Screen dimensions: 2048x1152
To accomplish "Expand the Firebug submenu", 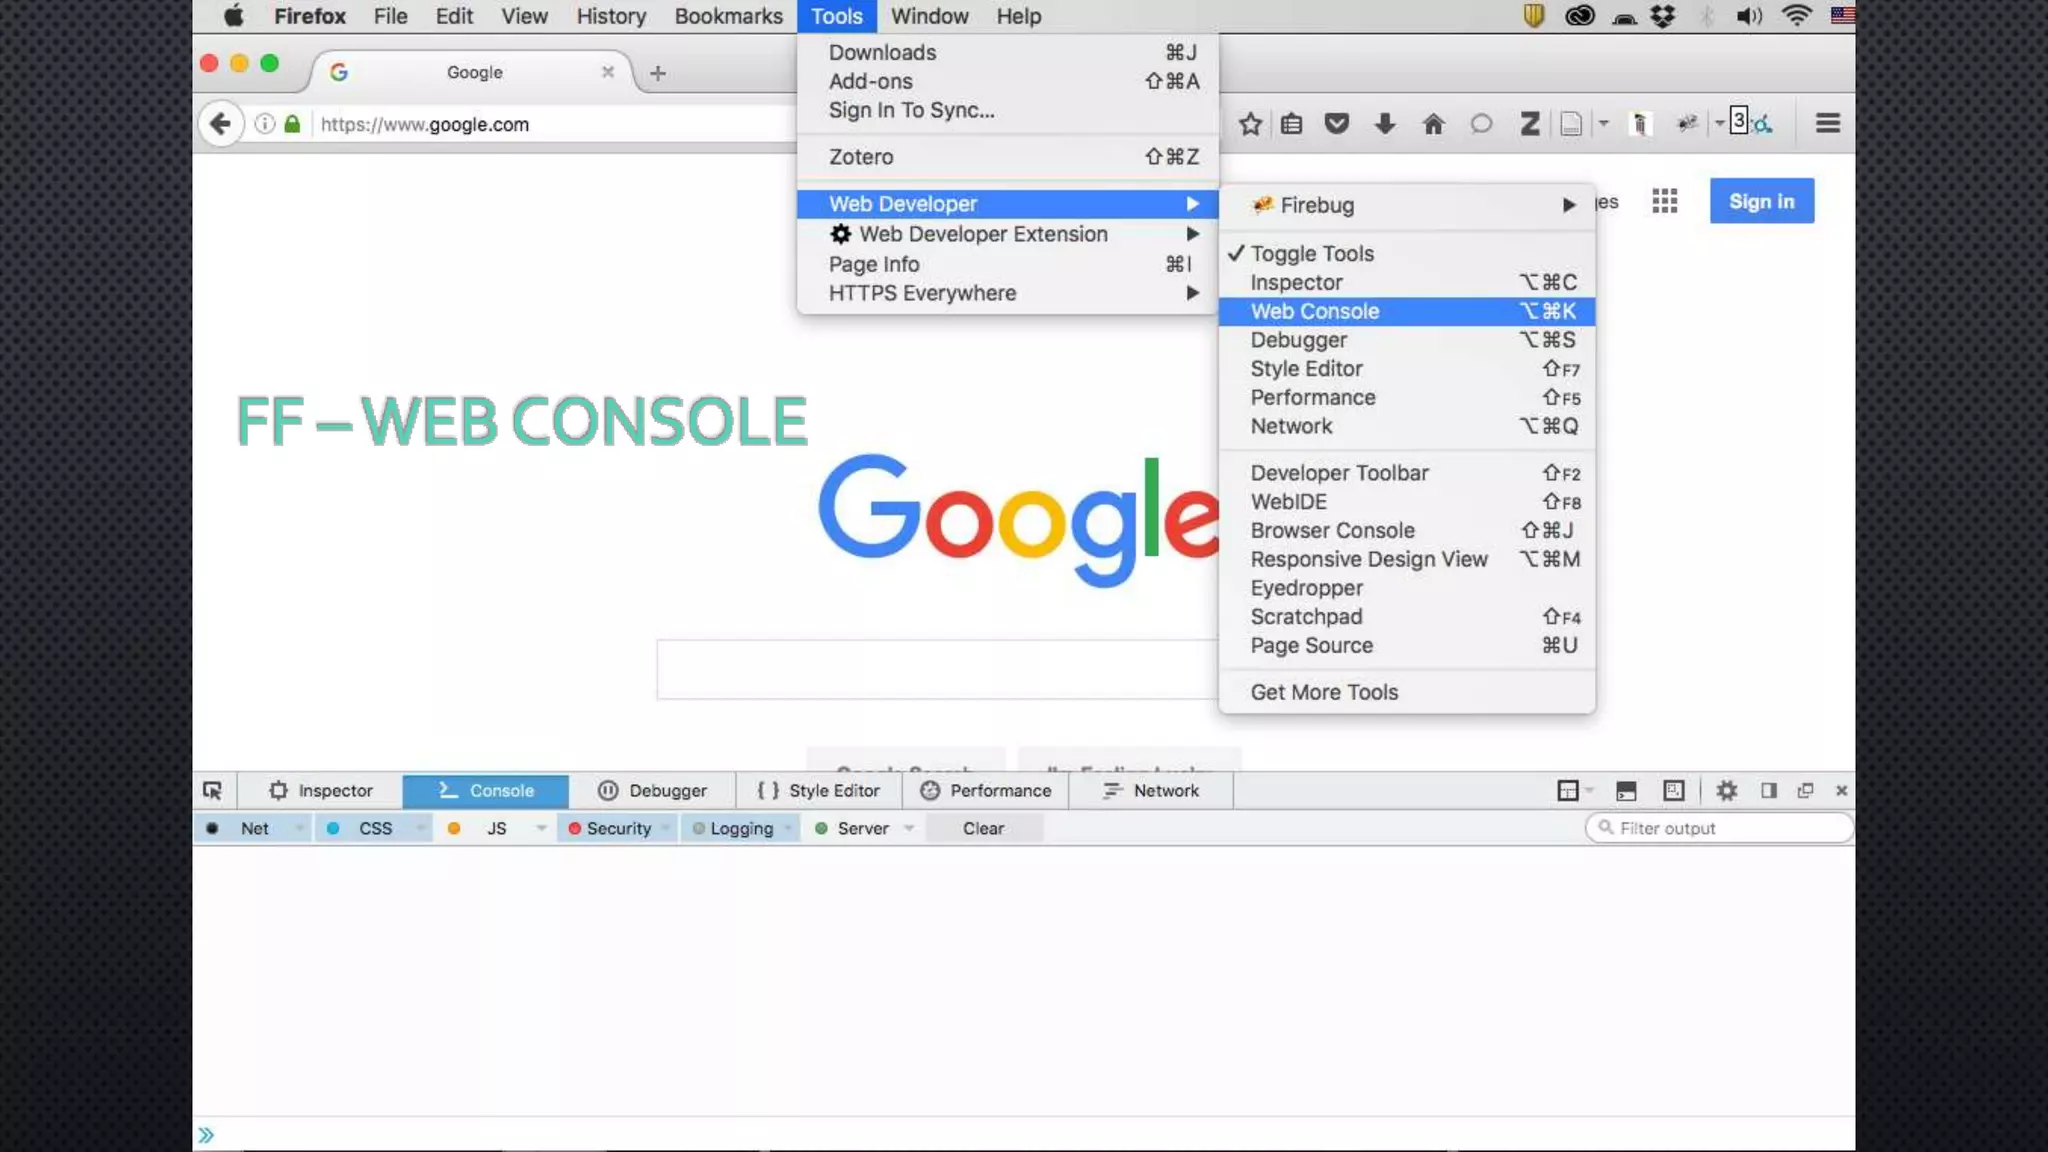I will [1406, 205].
